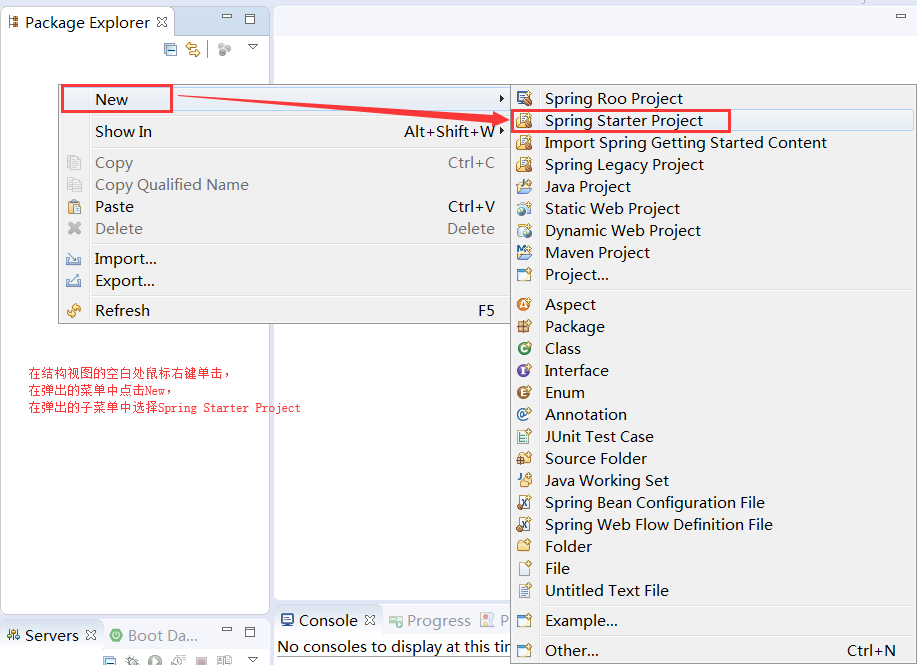Select Project... in the New submenu
Viewport: 917px width, 665px height.
712,275
